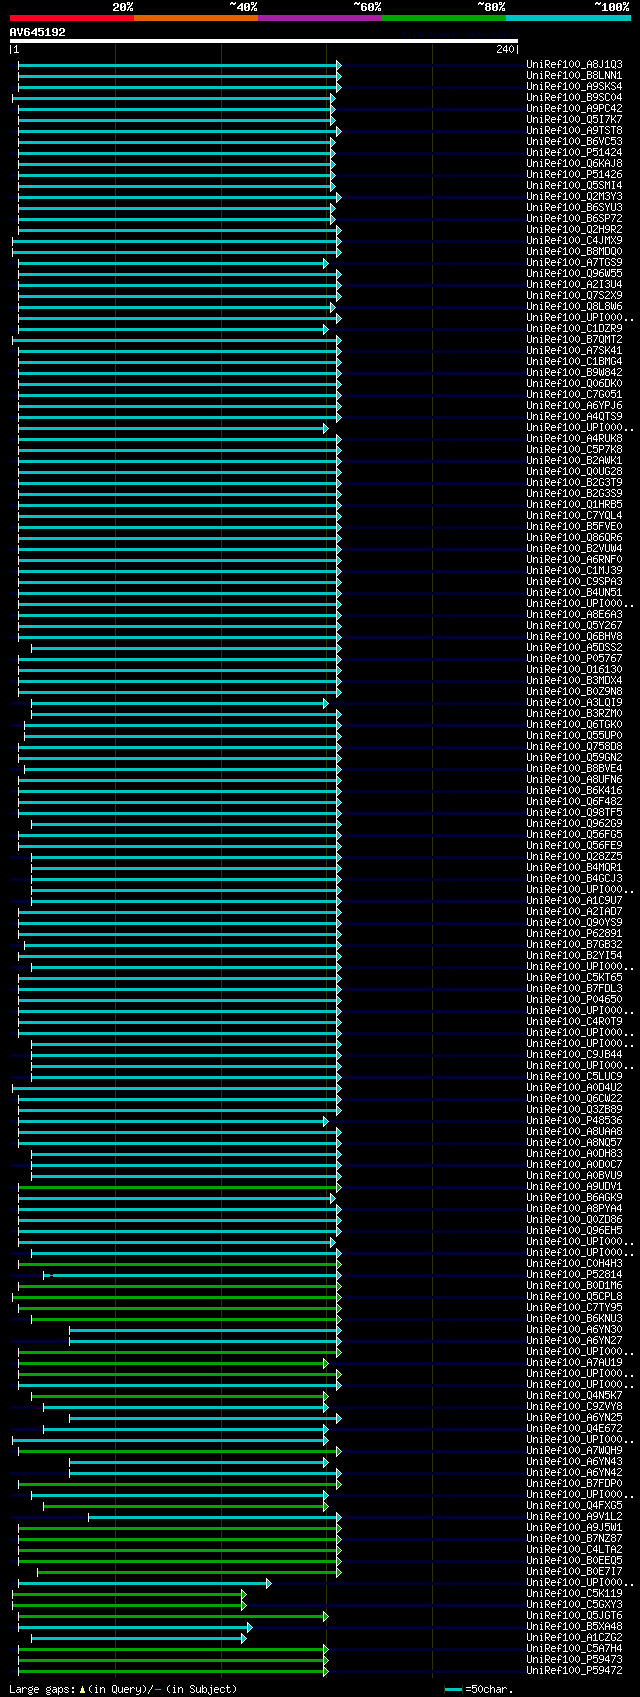Open hit UniRef100_Q7S2X9
640x1697 pixels.
[x=574, y=296]
